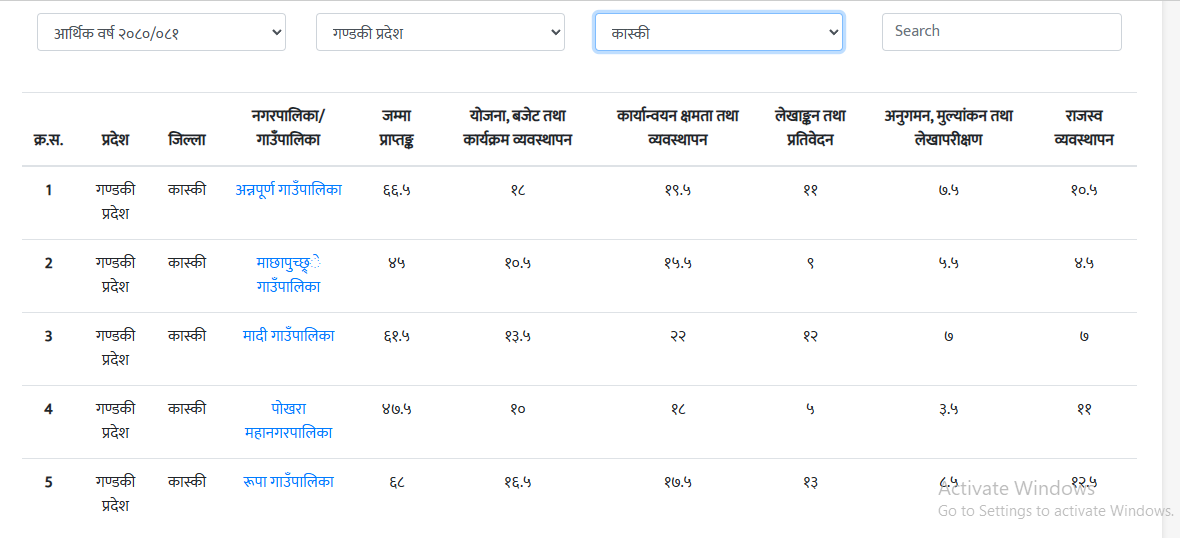This screenshot has width=1180, height=538.
Task: Click into the Search input field
Action: 1002,32
